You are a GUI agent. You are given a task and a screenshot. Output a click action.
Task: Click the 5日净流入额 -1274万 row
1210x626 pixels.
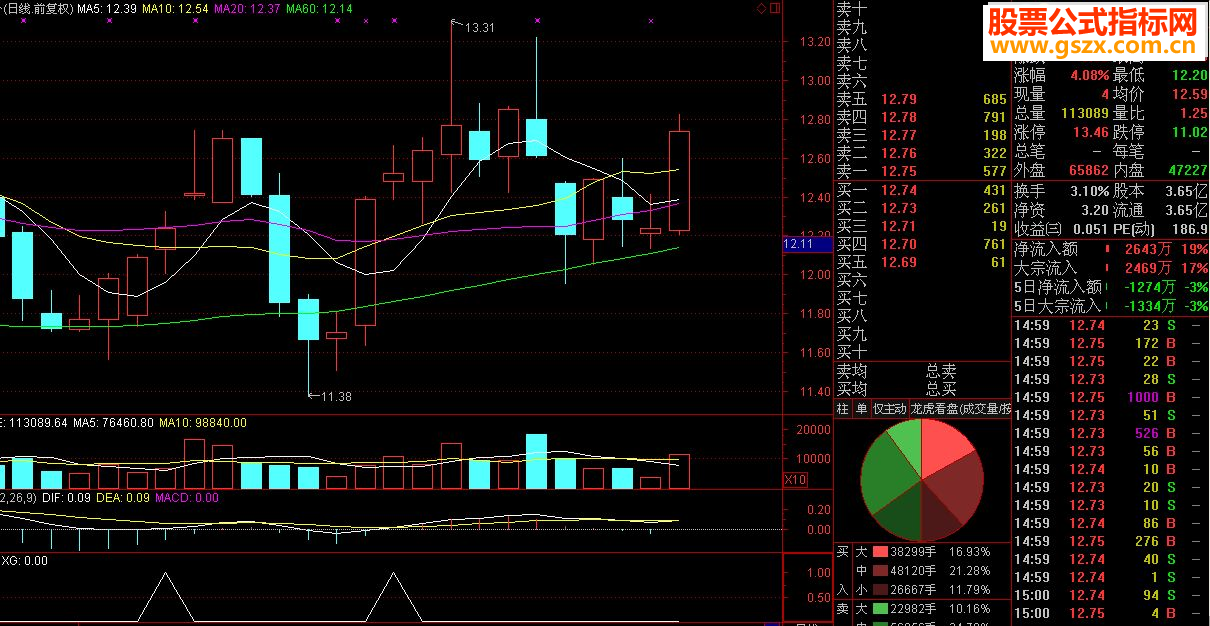[1111, 287]
